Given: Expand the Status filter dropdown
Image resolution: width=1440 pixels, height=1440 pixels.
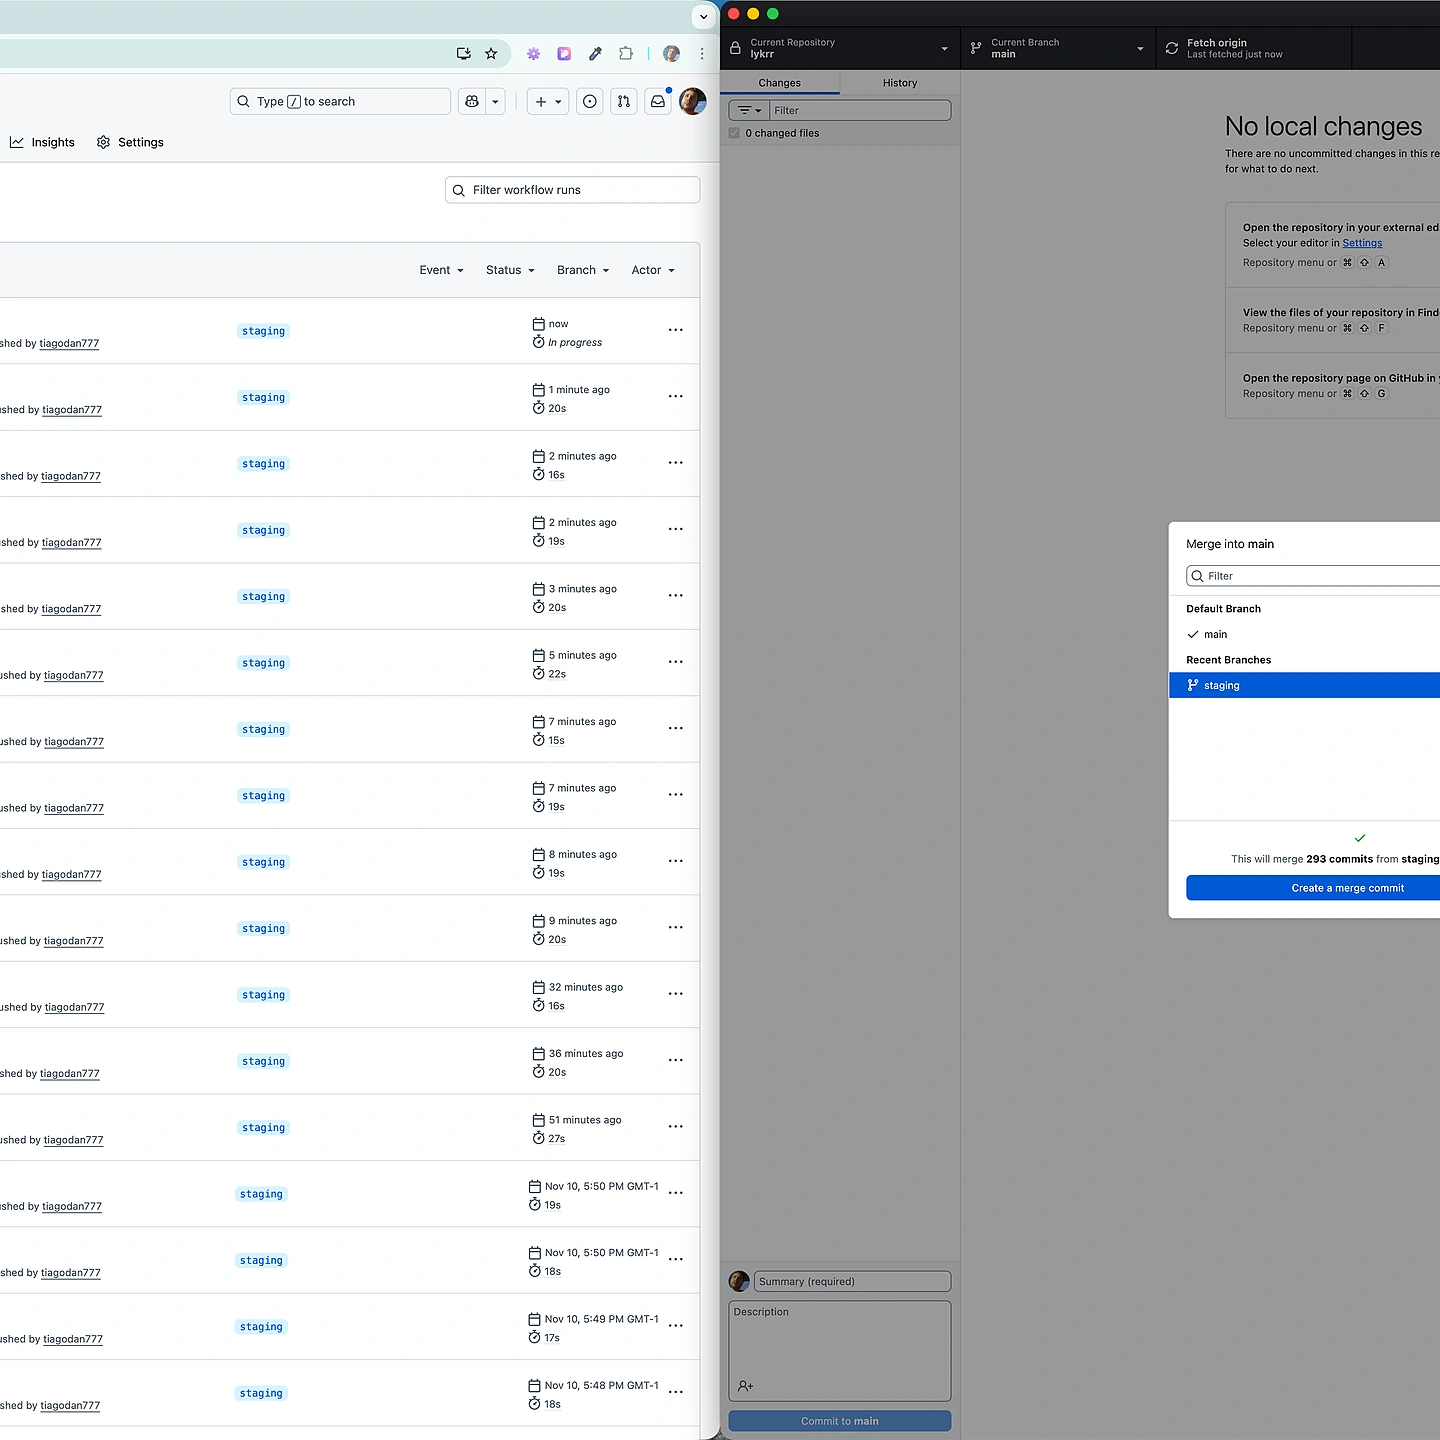Looking at the screenshot, I should tap(510, 270).
